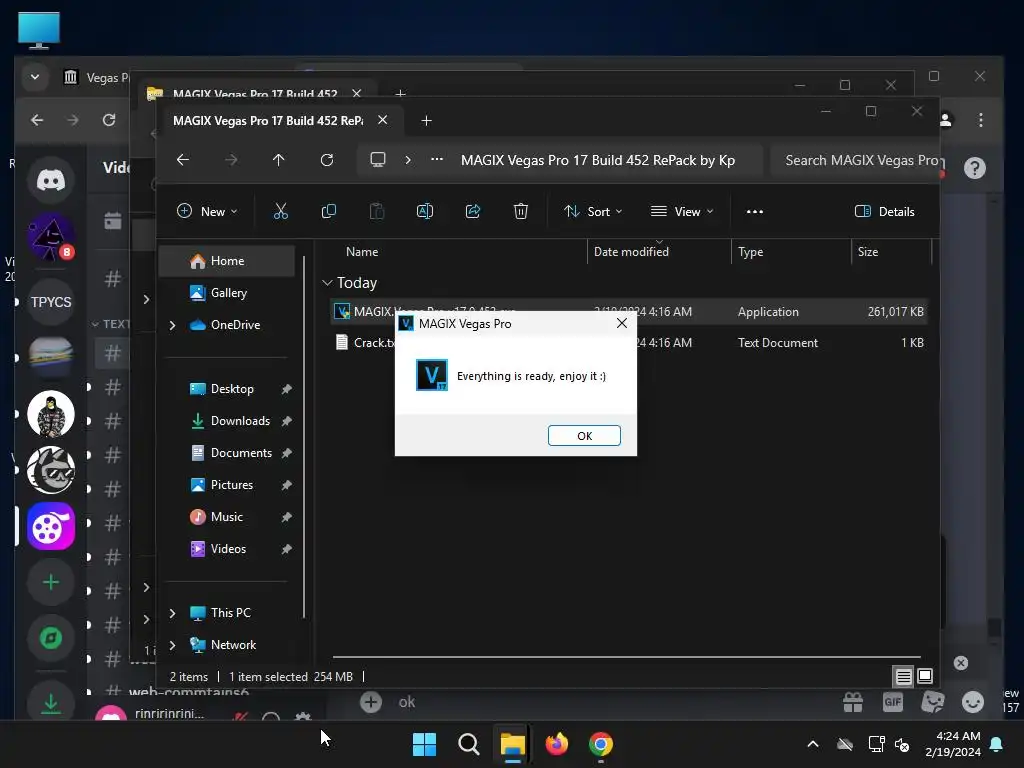Unpin Downloads using its pin icon
Image resolution: width=1024 pixels, height=768 pixels.
coord(286,421)
